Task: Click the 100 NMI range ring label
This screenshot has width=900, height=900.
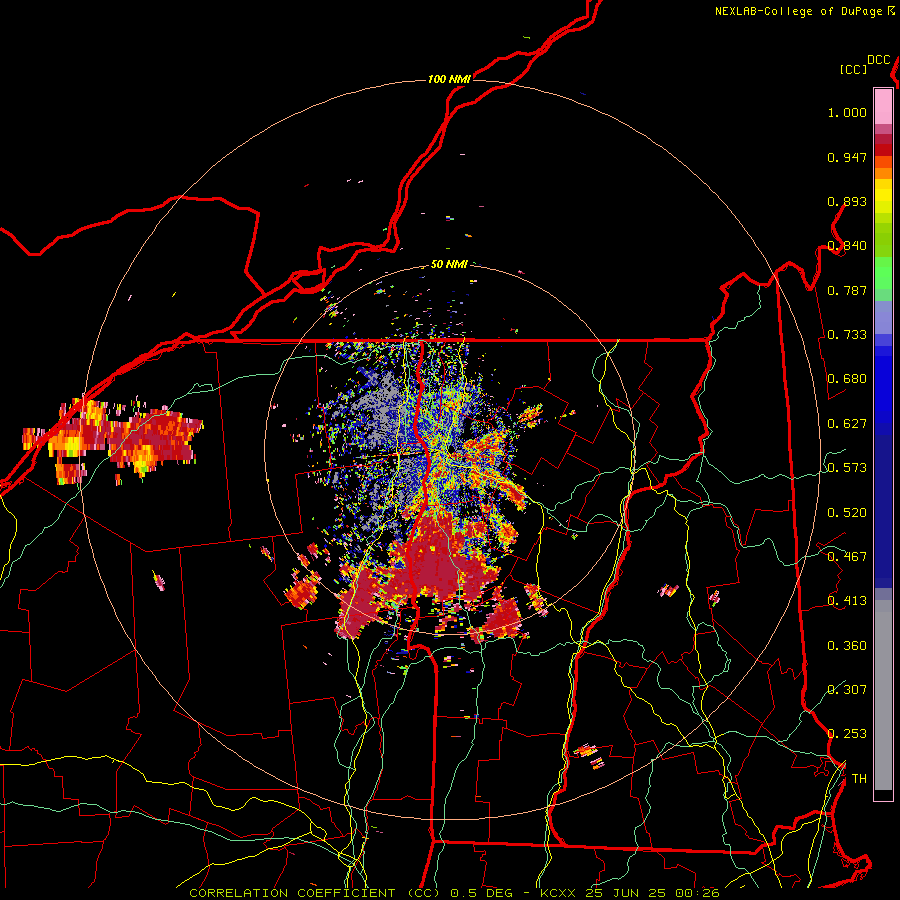Action: [449, 79]
